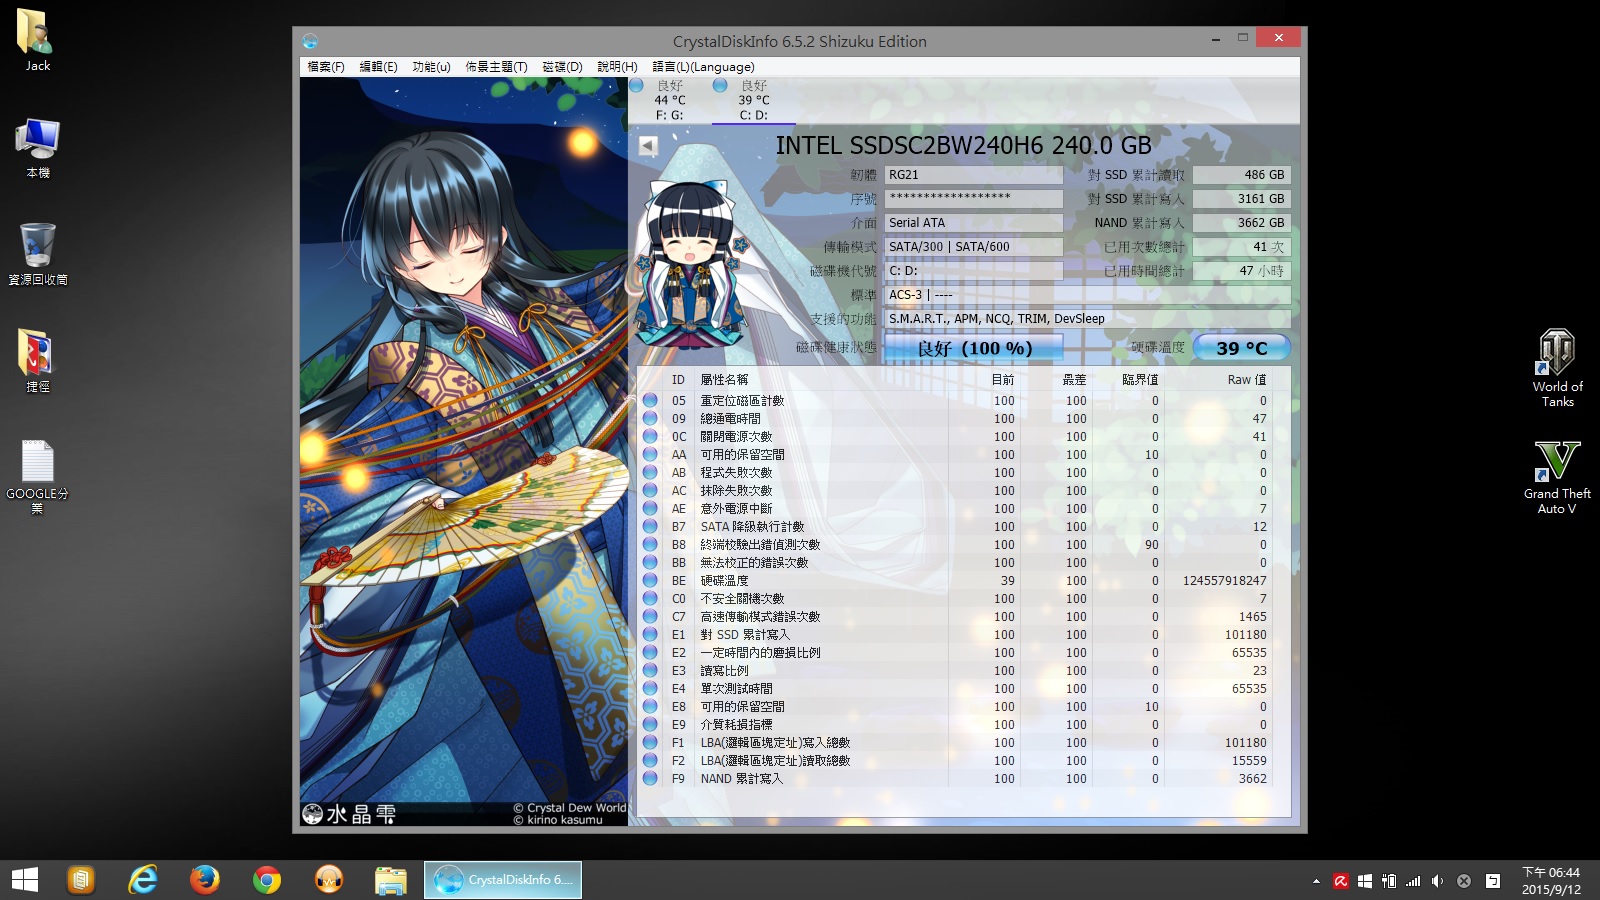Open the orange headphones app in taskbar

pyautogui.click(x=328, y=880)
